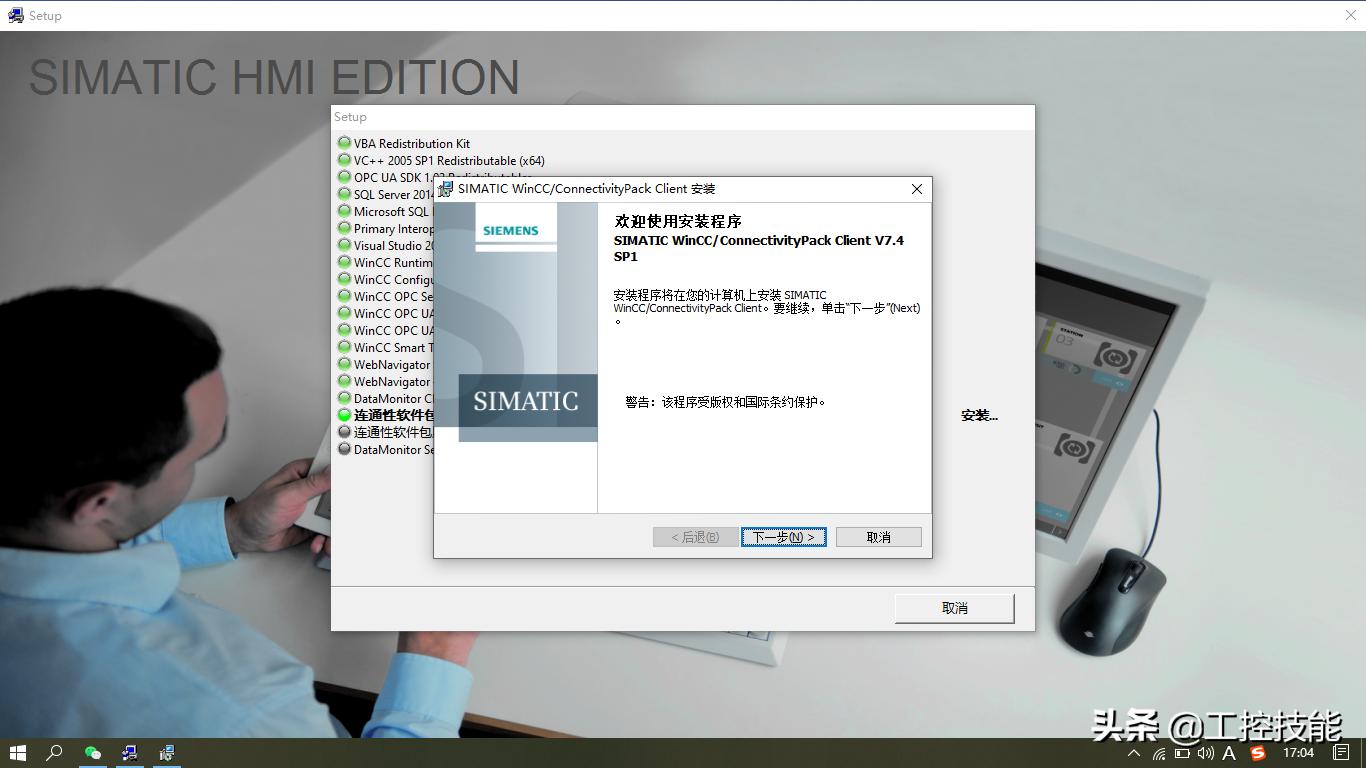Open the Windows Start menu
Image resolution: width=1366 pixels, height=768 pixels.
pos(18,753)
